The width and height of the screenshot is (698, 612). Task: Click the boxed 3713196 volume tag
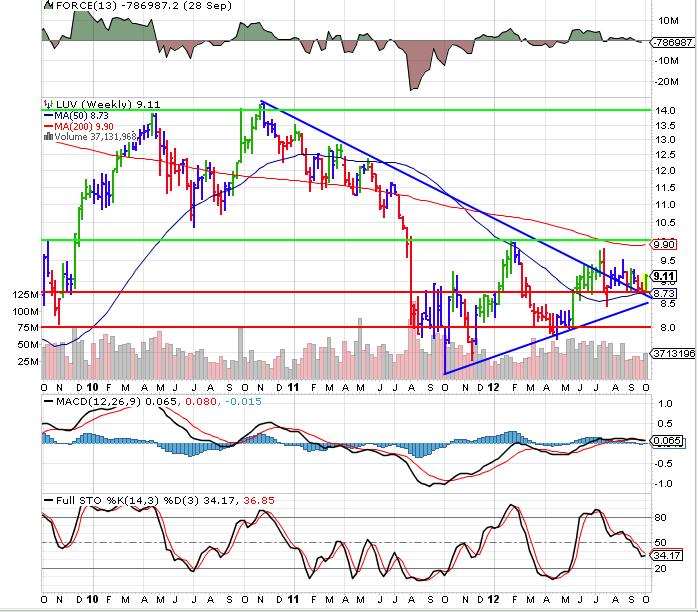point(673,353)
